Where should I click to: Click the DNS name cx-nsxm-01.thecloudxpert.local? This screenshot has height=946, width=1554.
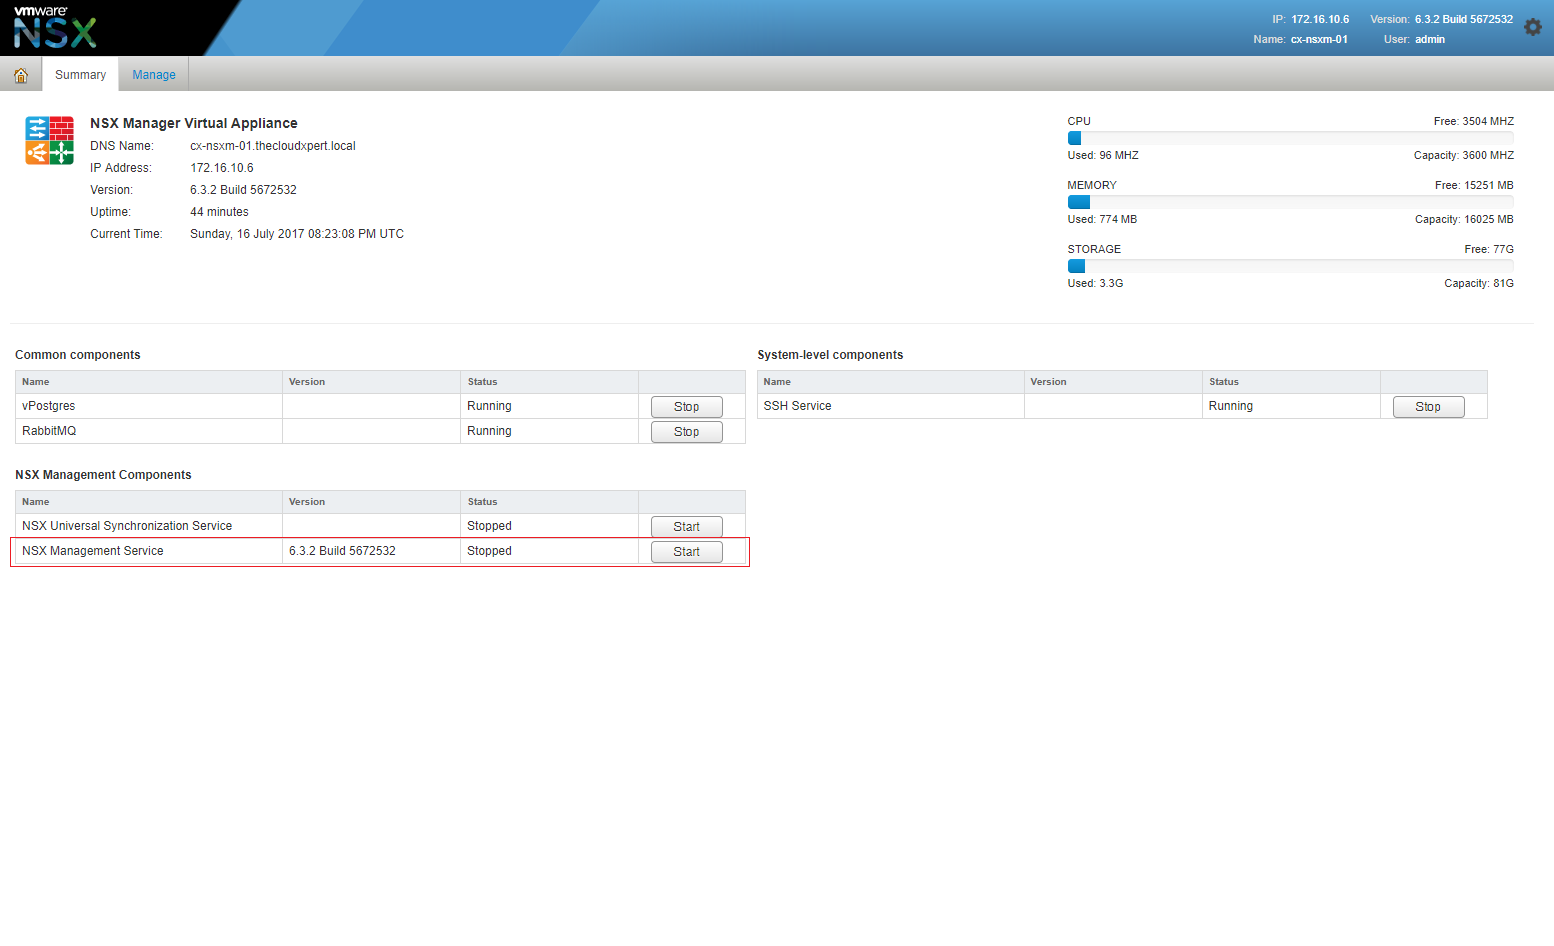(x=273, y=146)
